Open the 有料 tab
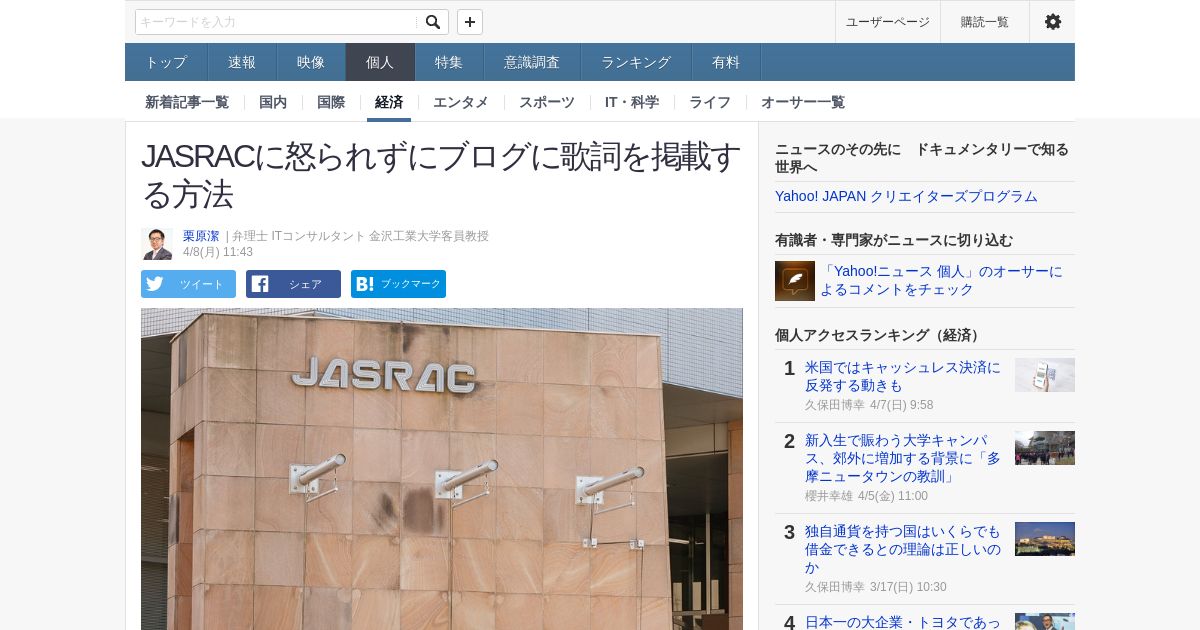 (726, 62)
